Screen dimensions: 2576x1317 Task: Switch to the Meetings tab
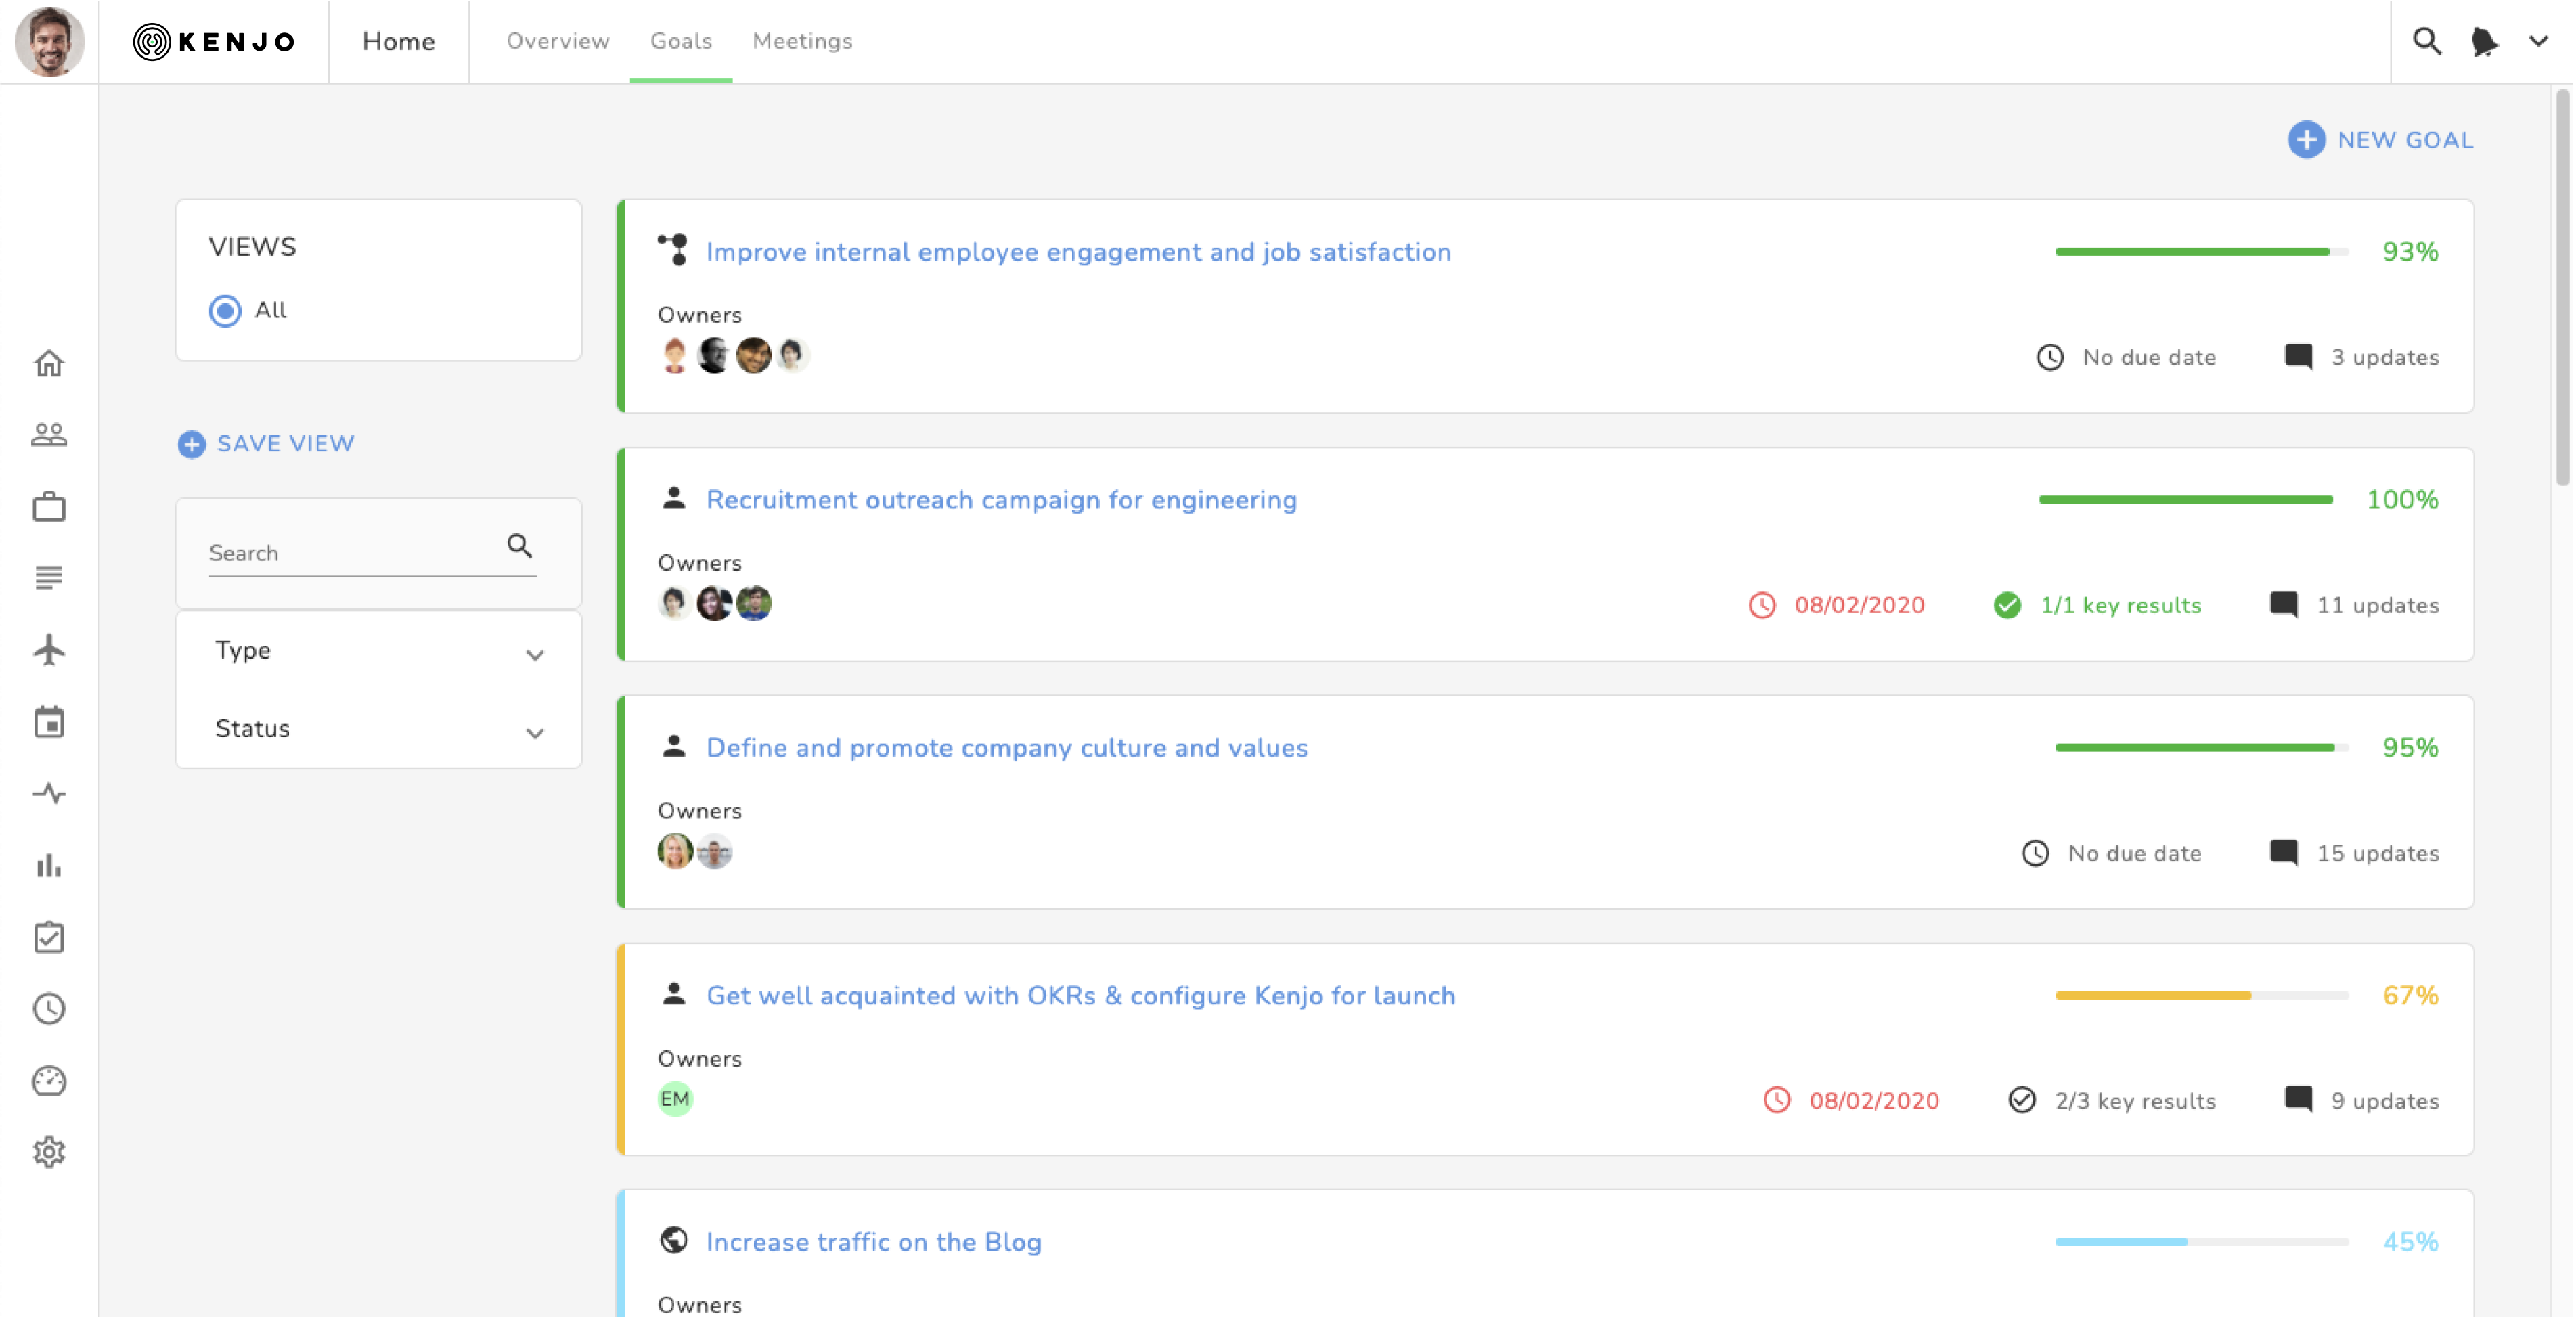point(802,42)
